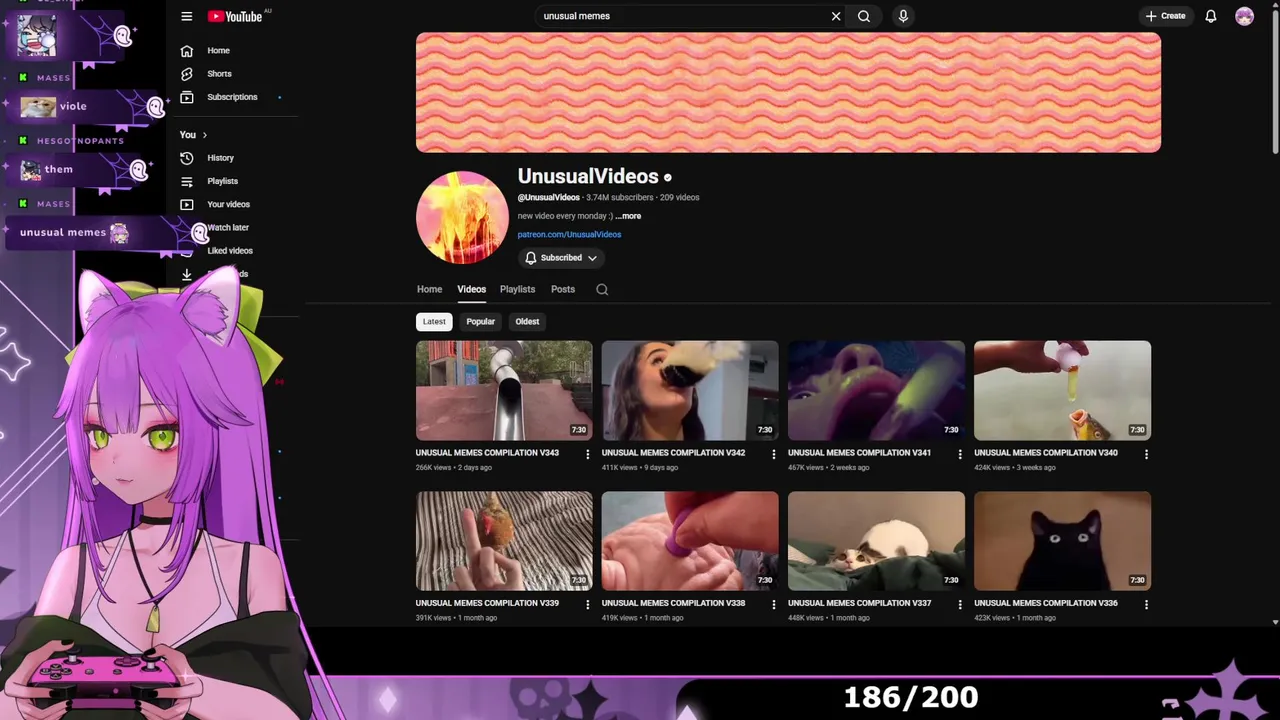The image size is (1280, 720).
Task: Click the channel search magnifier icon
Action: (602, 289)
